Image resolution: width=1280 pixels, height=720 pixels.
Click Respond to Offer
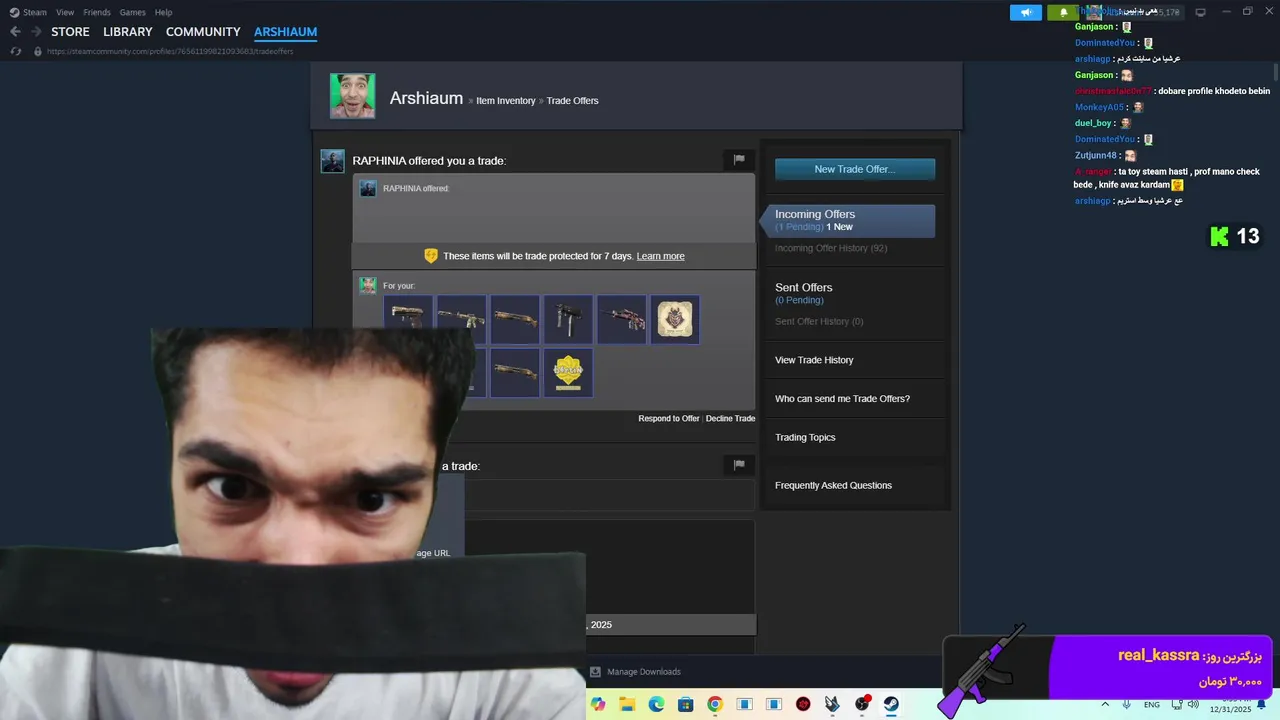669,418
